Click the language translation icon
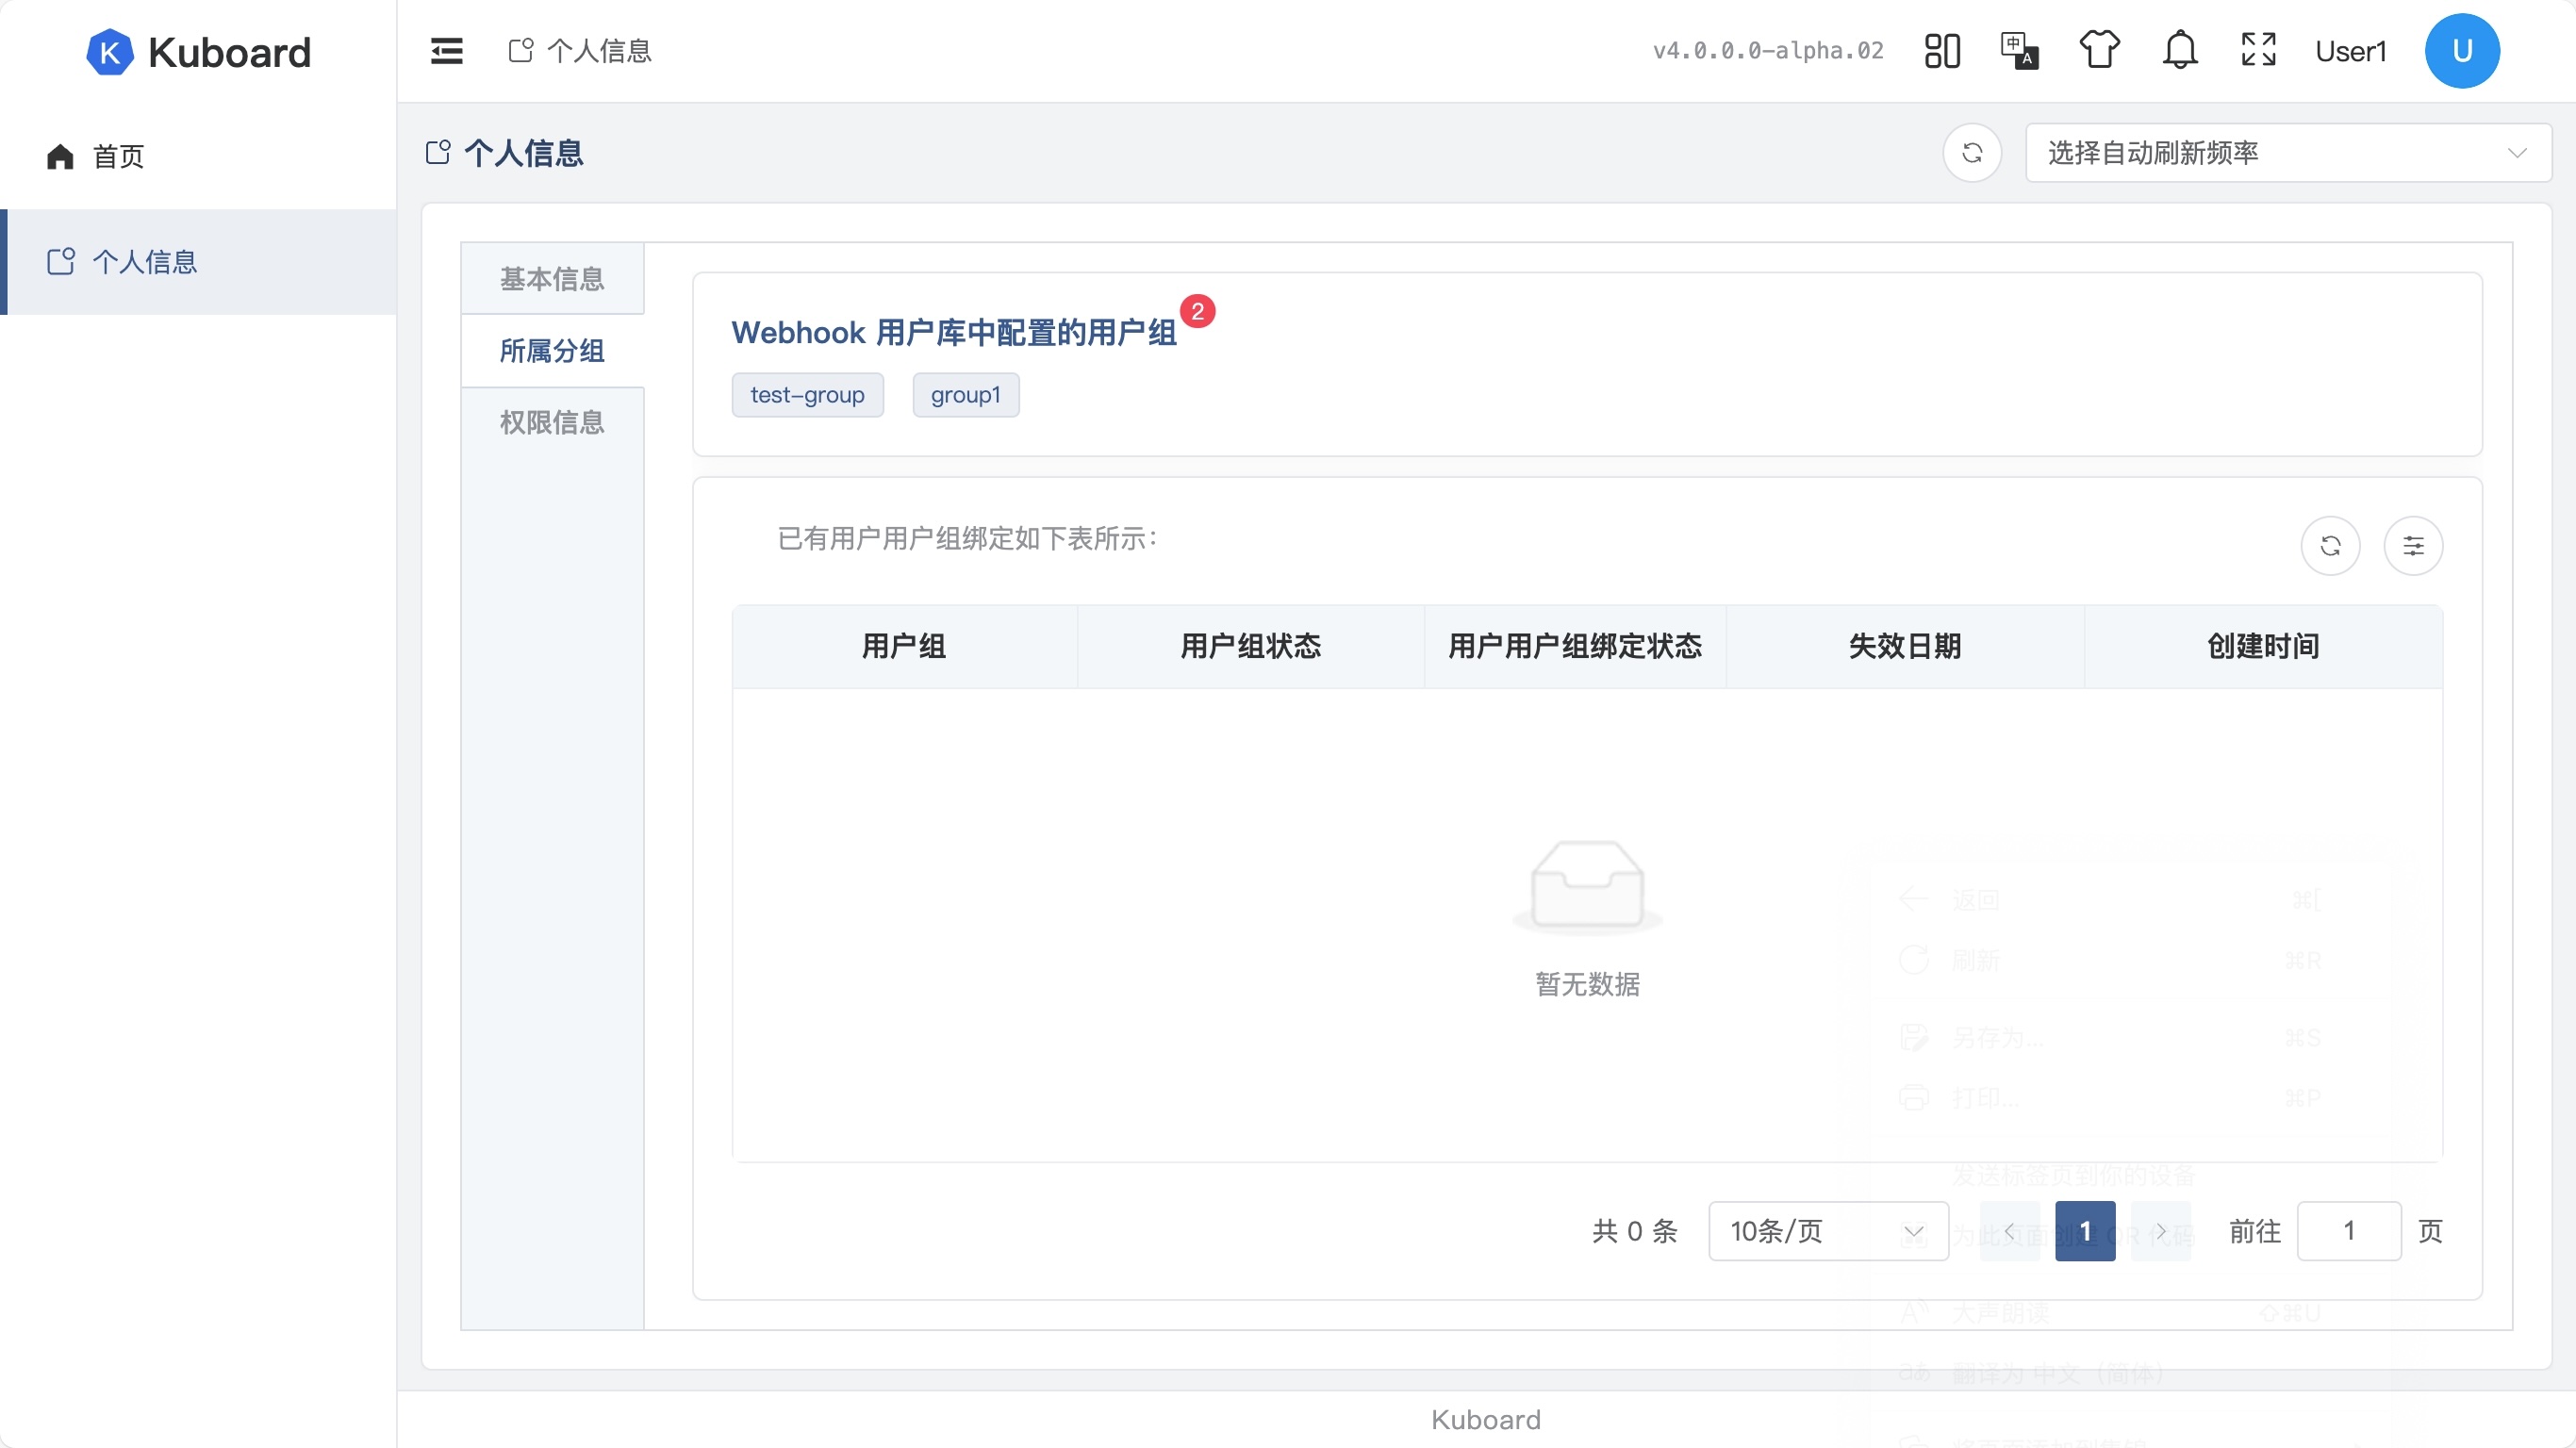 (2019, 51)
